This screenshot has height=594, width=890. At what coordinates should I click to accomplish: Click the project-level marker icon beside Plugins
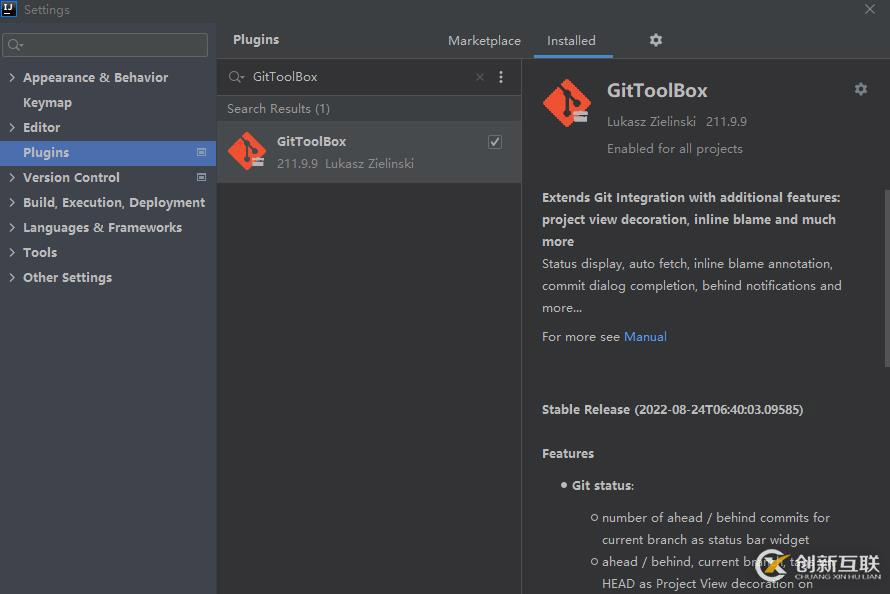point(201,152)
